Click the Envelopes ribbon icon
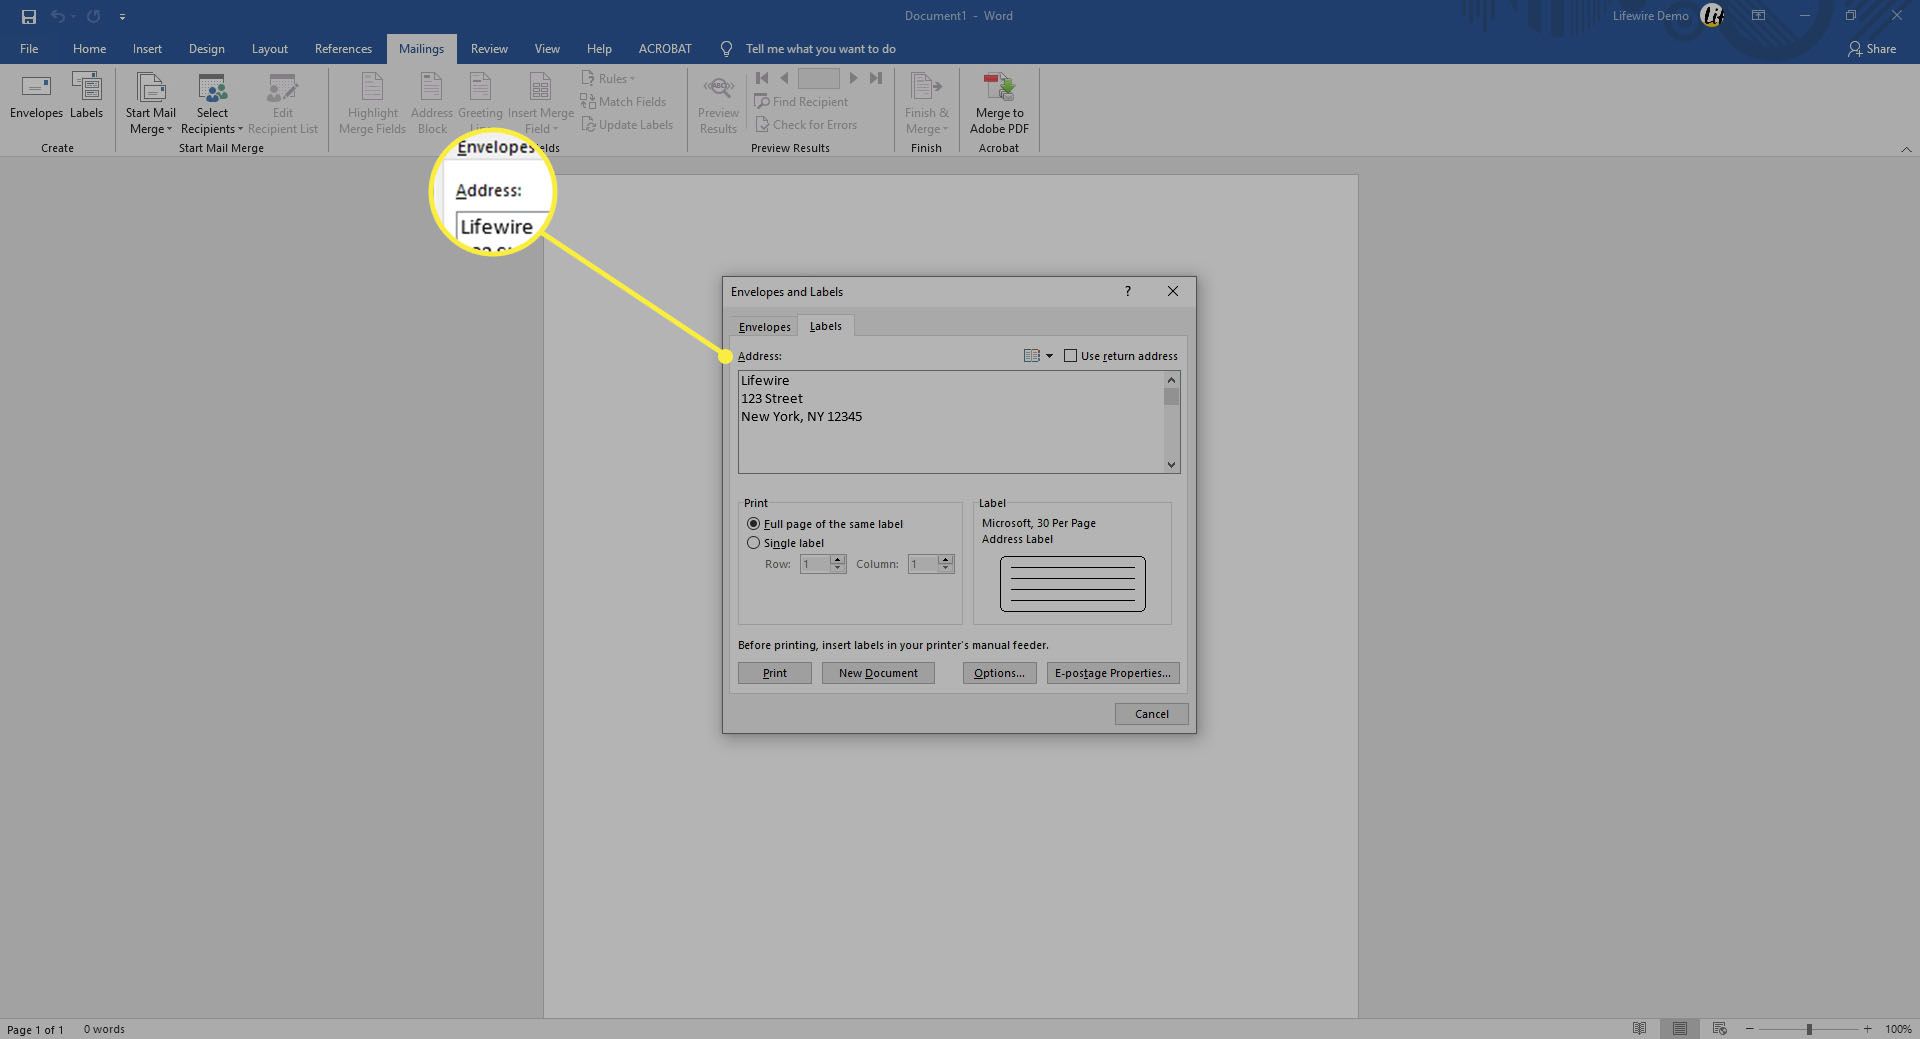Viewport: 1920px width, 1039px height. tap(36, 98)
